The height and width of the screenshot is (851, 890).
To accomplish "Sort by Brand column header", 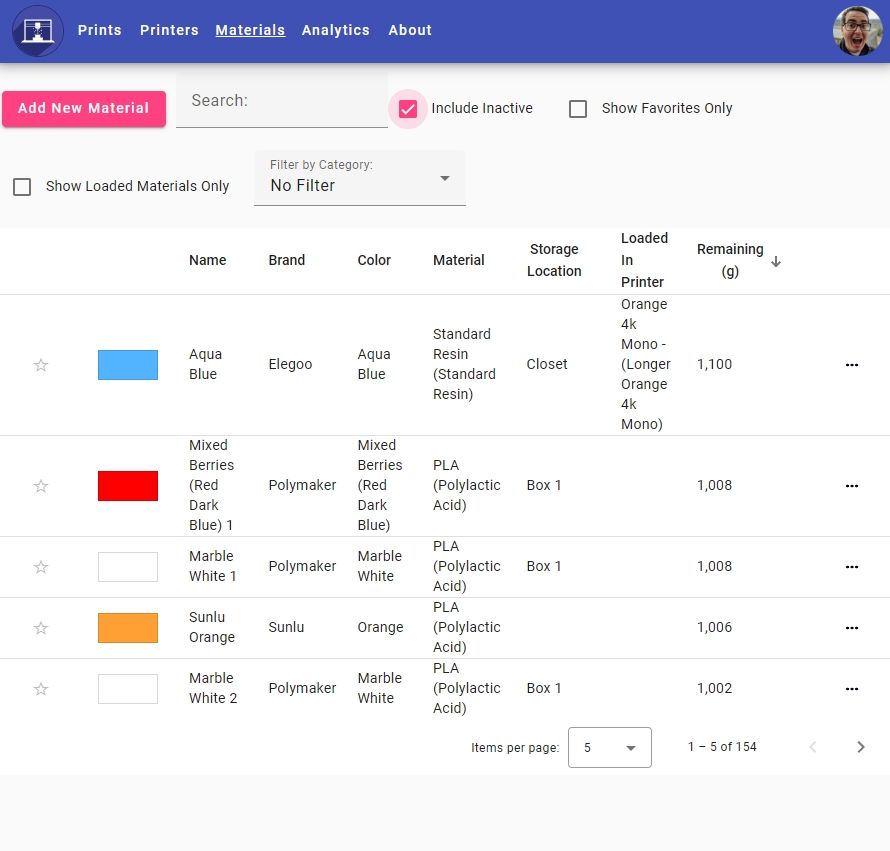I will coord(287,260).
